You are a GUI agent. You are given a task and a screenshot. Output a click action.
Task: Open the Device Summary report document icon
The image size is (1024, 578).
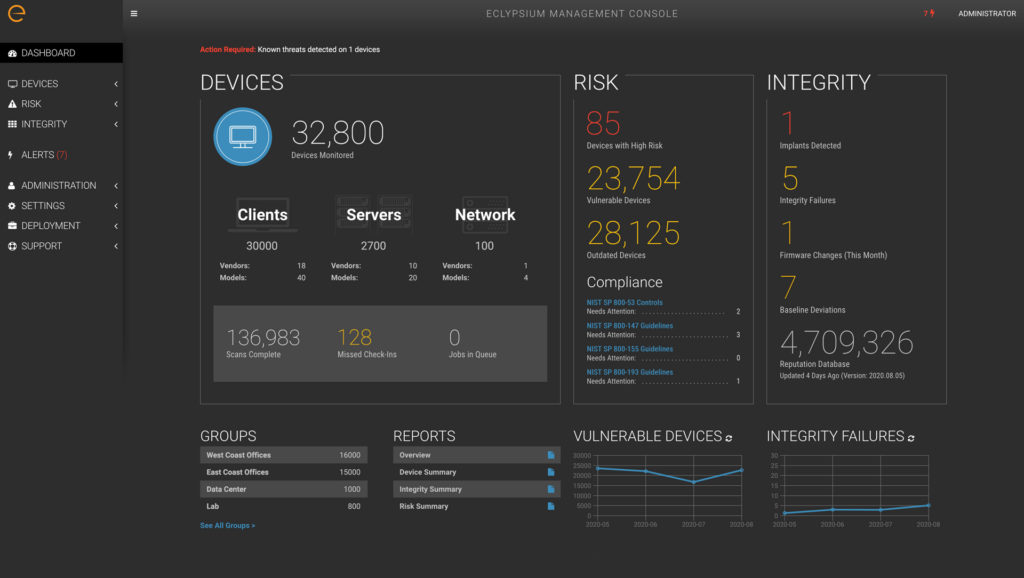(x=551, y=472)
